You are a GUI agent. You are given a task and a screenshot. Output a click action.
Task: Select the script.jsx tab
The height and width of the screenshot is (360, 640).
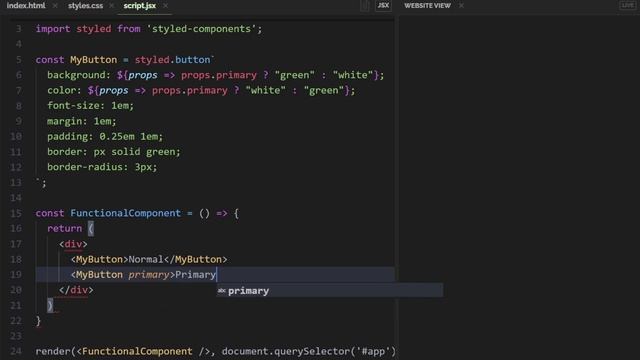(x=140, y=6)
